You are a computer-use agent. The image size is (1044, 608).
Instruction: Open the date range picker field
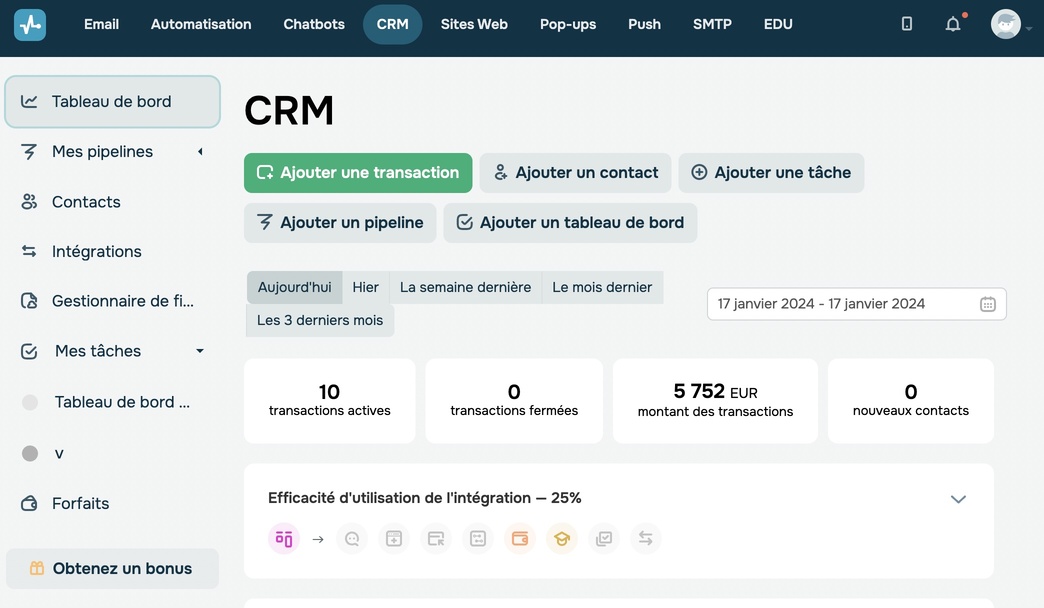pyautogui.click(x=856, y=304)
